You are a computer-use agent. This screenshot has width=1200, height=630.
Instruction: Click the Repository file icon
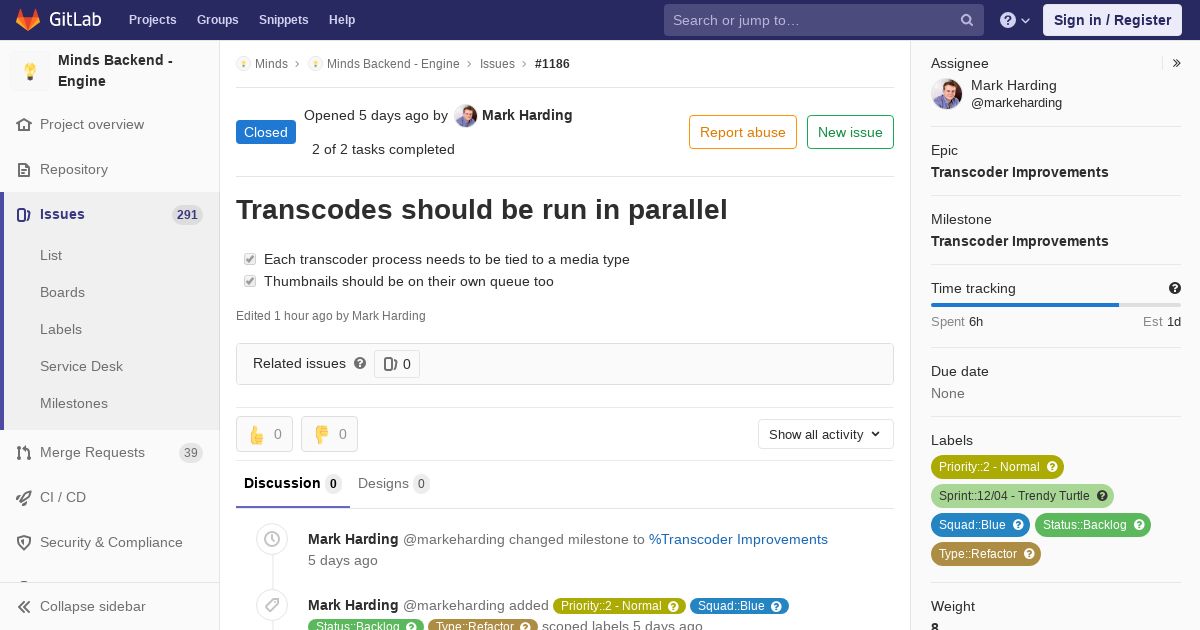tap(24, 170)
